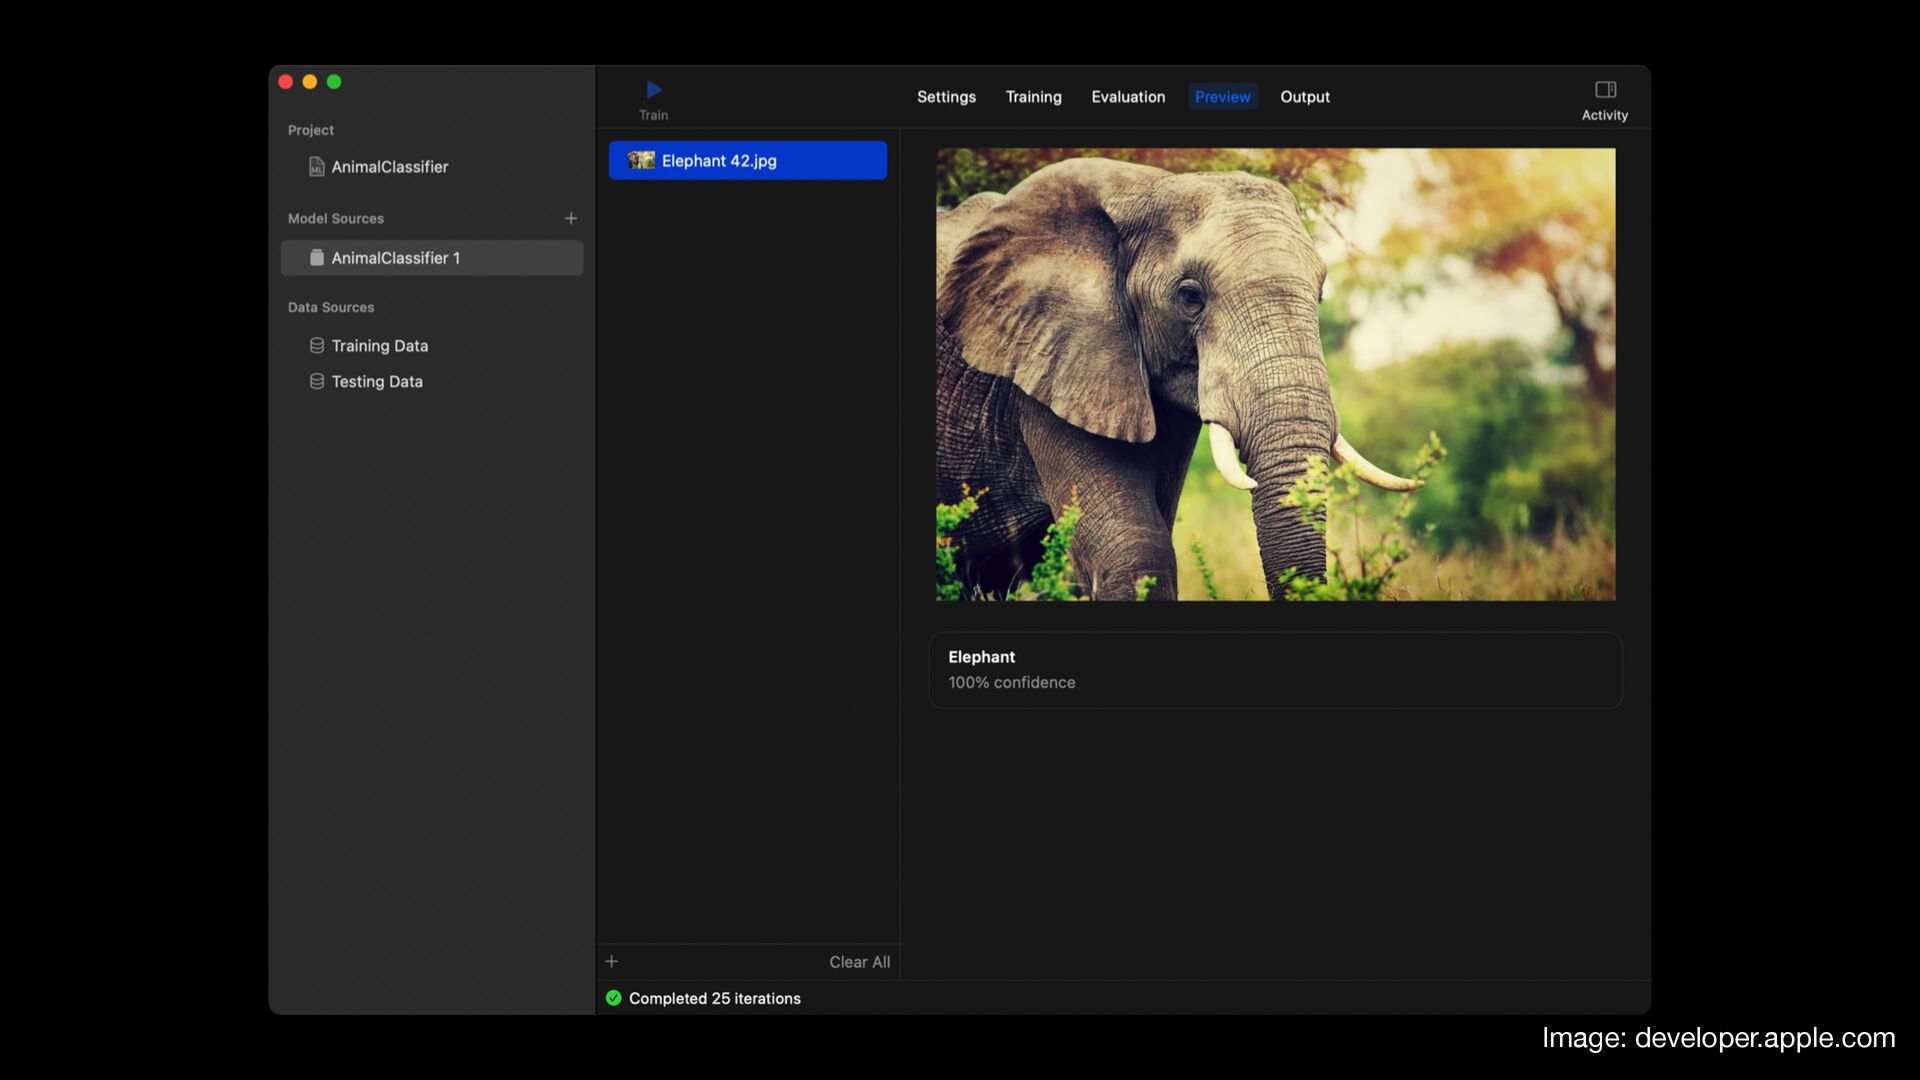
Task: Click the elephant preview image
Action: 1275,375
